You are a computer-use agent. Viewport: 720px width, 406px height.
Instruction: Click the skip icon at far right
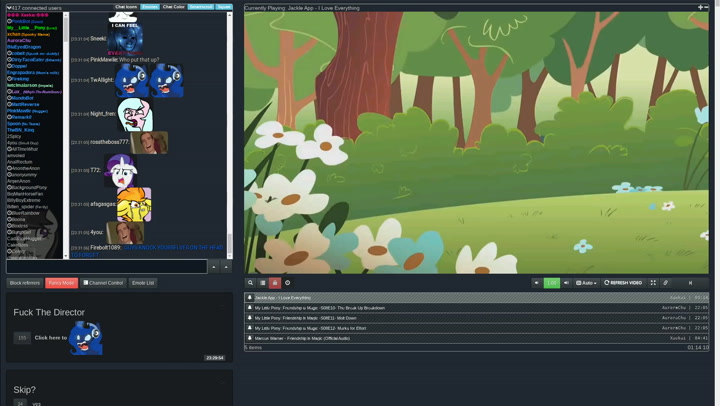[x=690, y=283]
